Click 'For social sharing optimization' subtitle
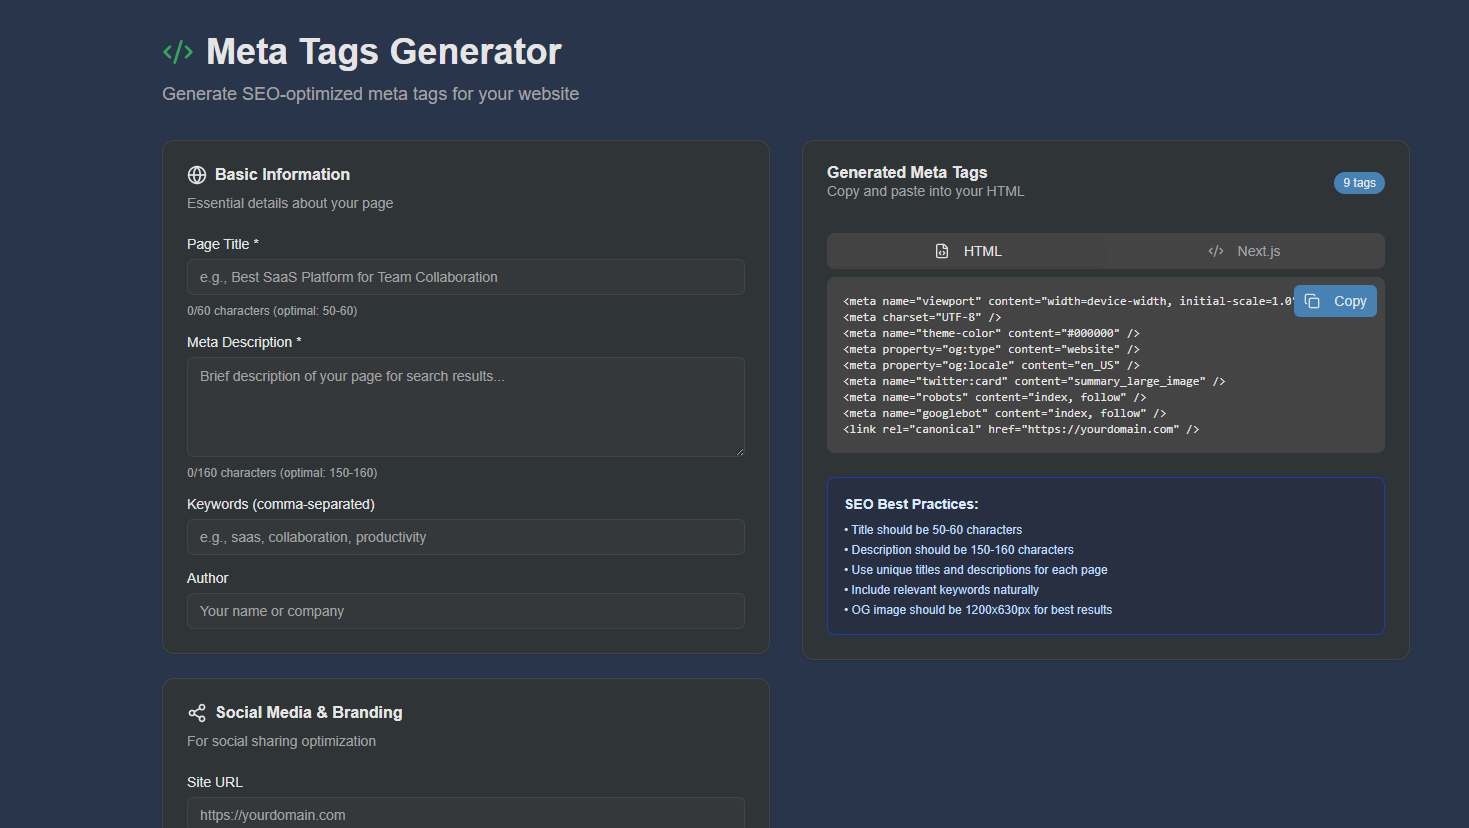 coord(282,741)
